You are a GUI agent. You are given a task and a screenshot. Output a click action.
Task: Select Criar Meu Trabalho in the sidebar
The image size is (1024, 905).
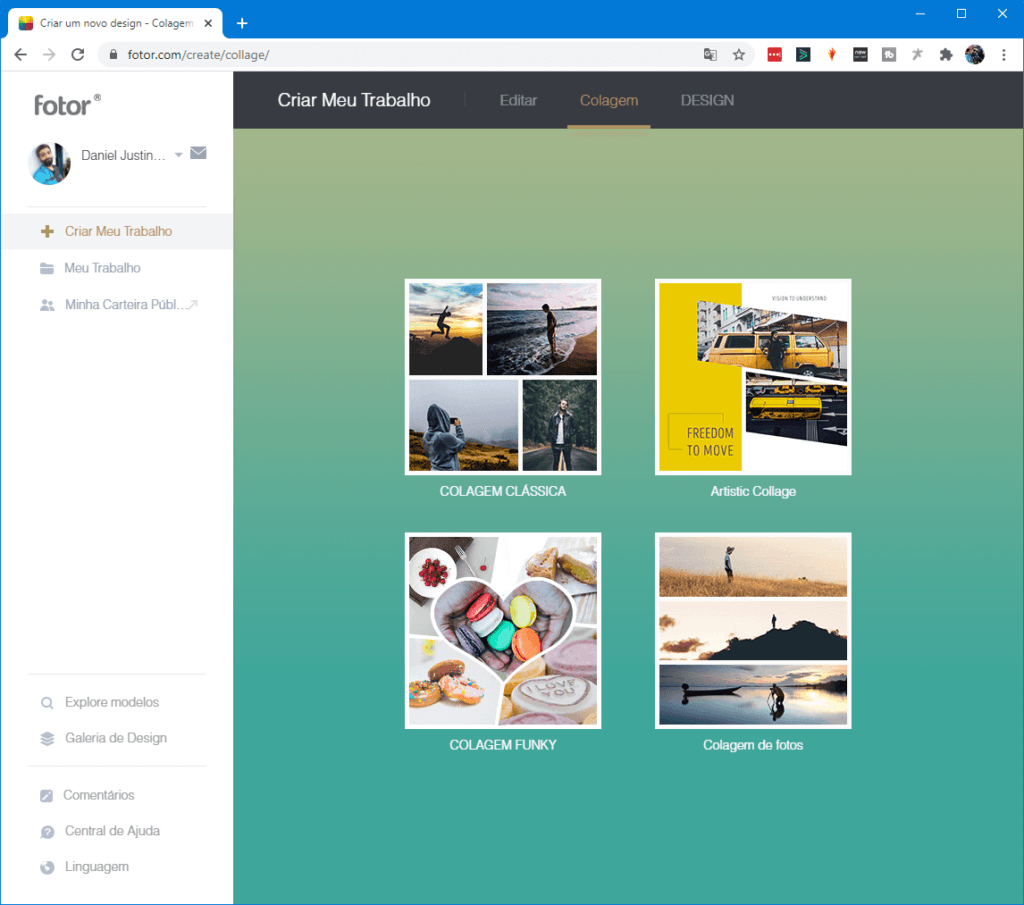pyautogui.click(x=117, y=231)
